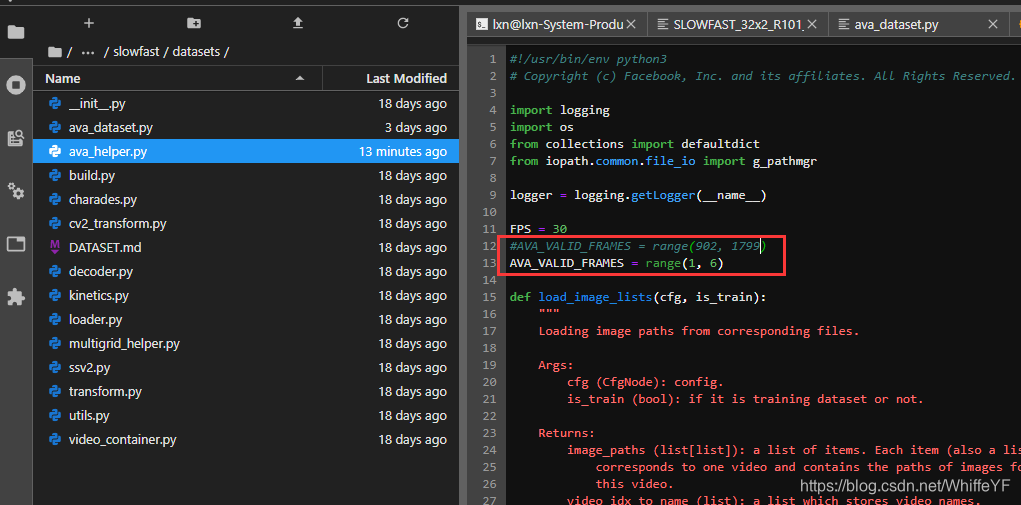Click the New Launcher plus icon
Image resolution: width=1021 pixels, height=505 pixels.
pyautogui.click(x=89, y=23)
